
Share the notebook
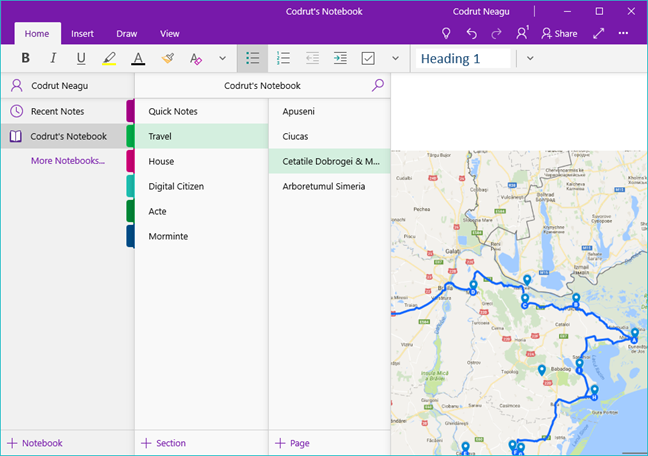559,33
